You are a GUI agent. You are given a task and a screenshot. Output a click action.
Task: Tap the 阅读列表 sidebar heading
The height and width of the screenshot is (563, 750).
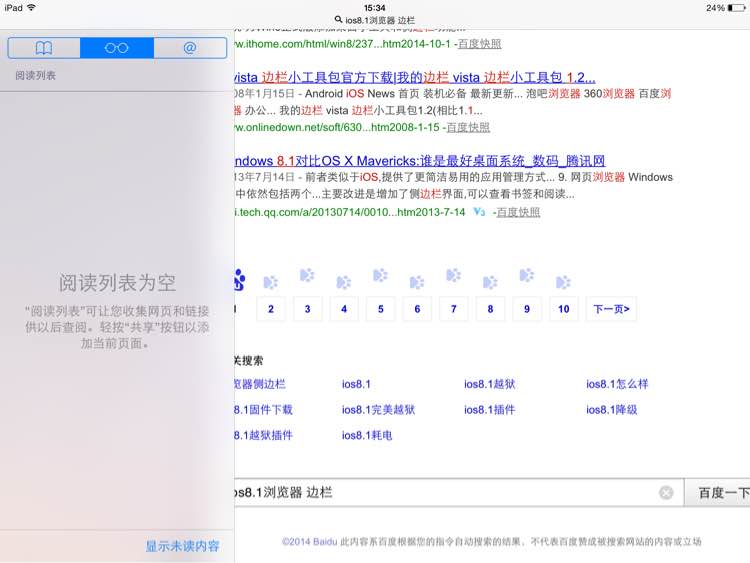[x=35, y=76]
